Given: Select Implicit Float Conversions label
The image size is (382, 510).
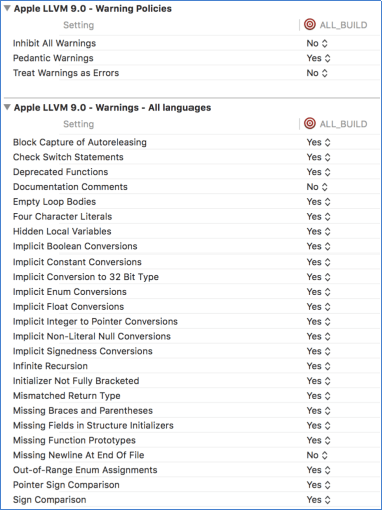Looking at the screenshot, I should [68, 307].
